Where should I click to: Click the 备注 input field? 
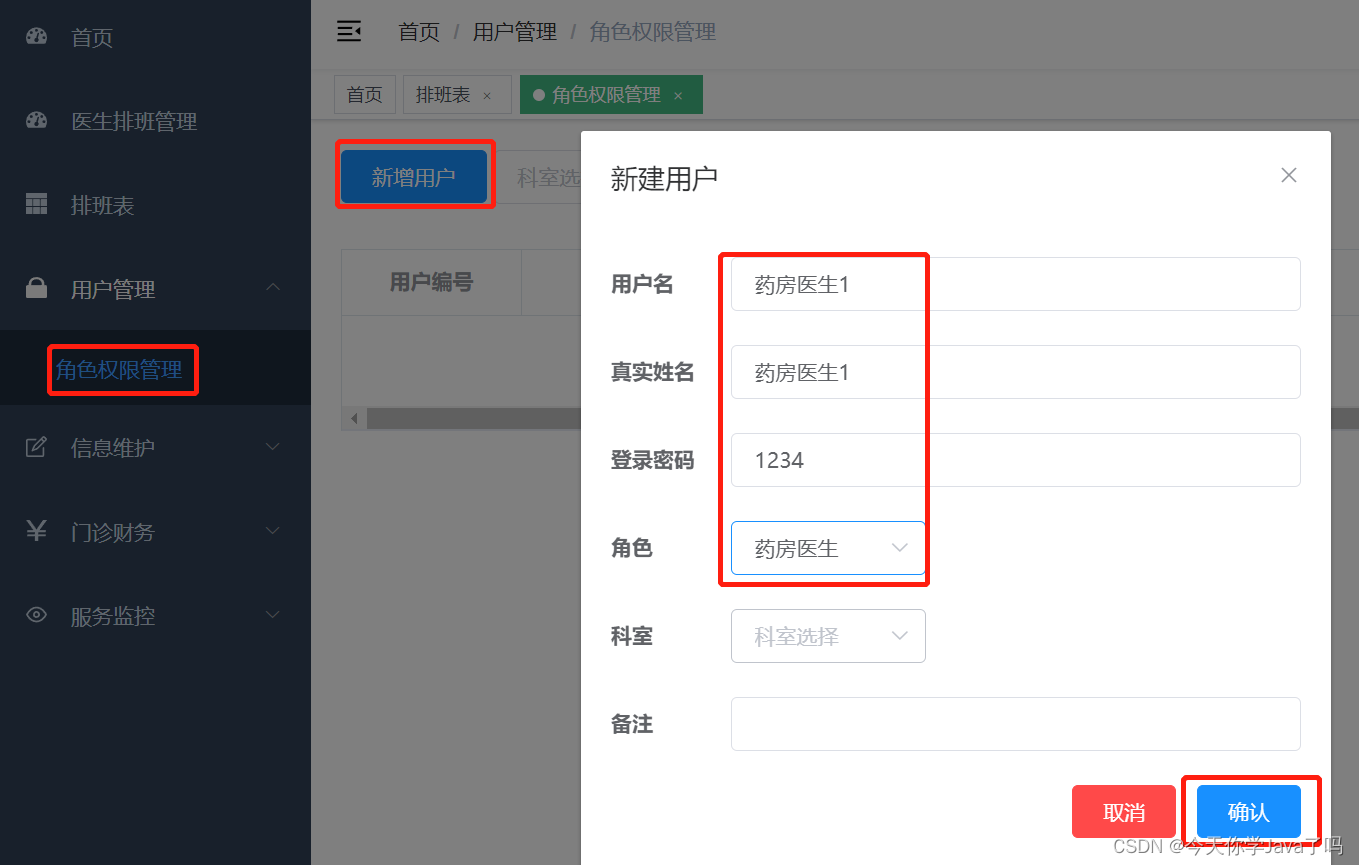[x=1016, y=724]
